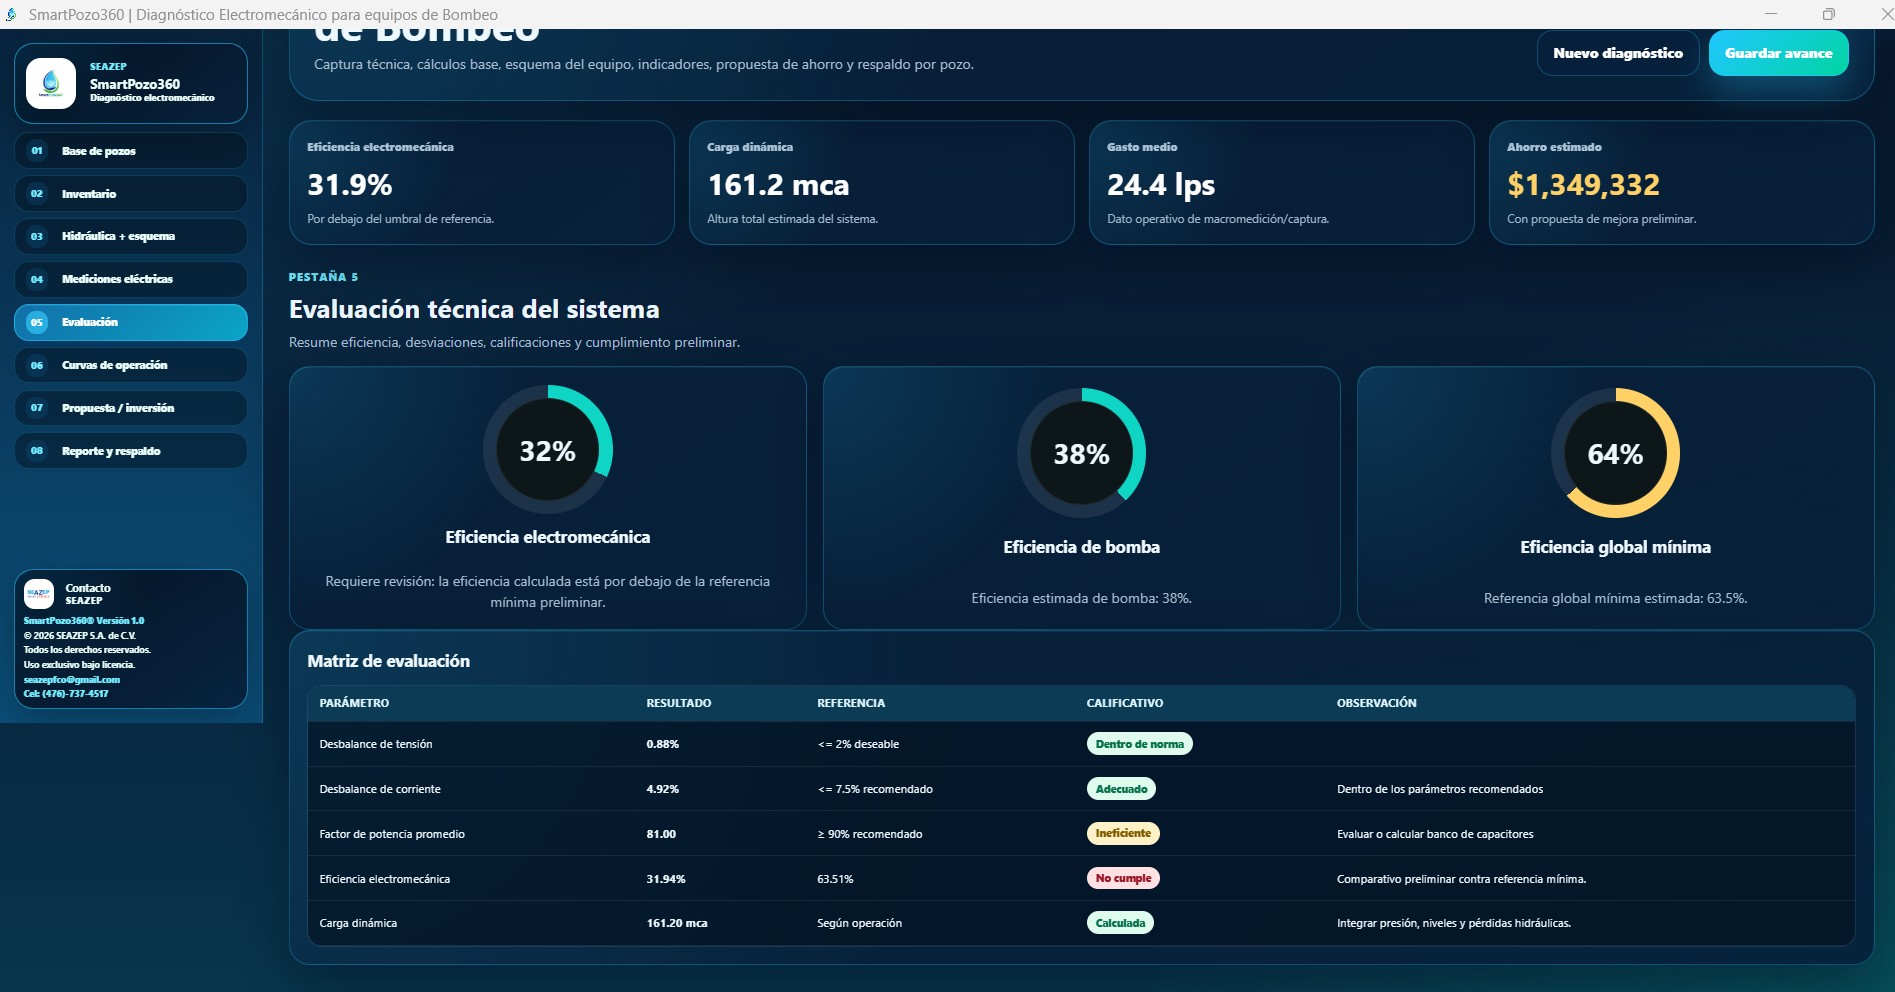Open Base de pozos section

coord(131,151)
